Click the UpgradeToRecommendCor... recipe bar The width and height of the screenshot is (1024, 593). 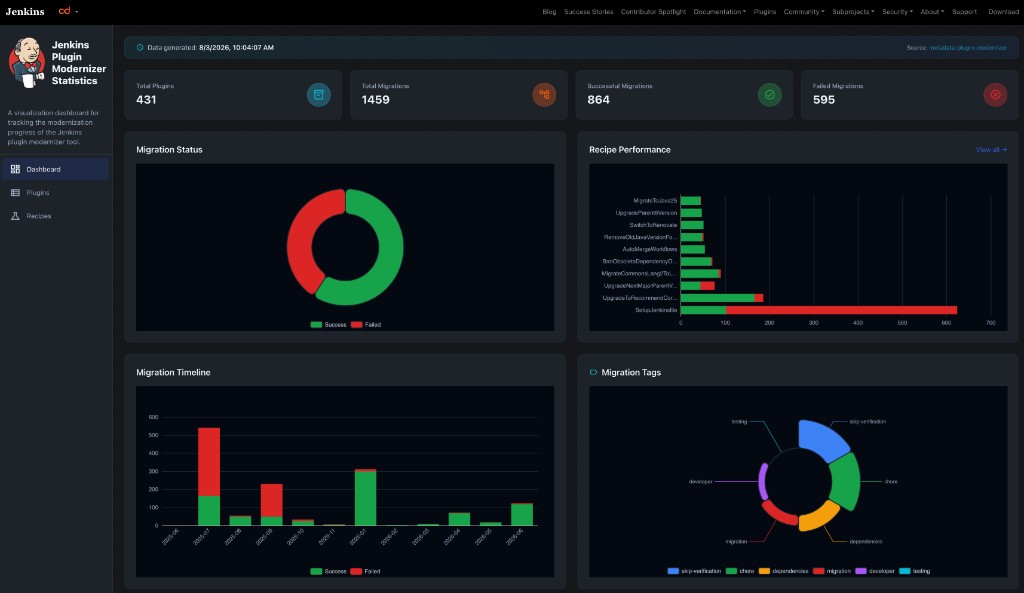click(x=722, y=298)
